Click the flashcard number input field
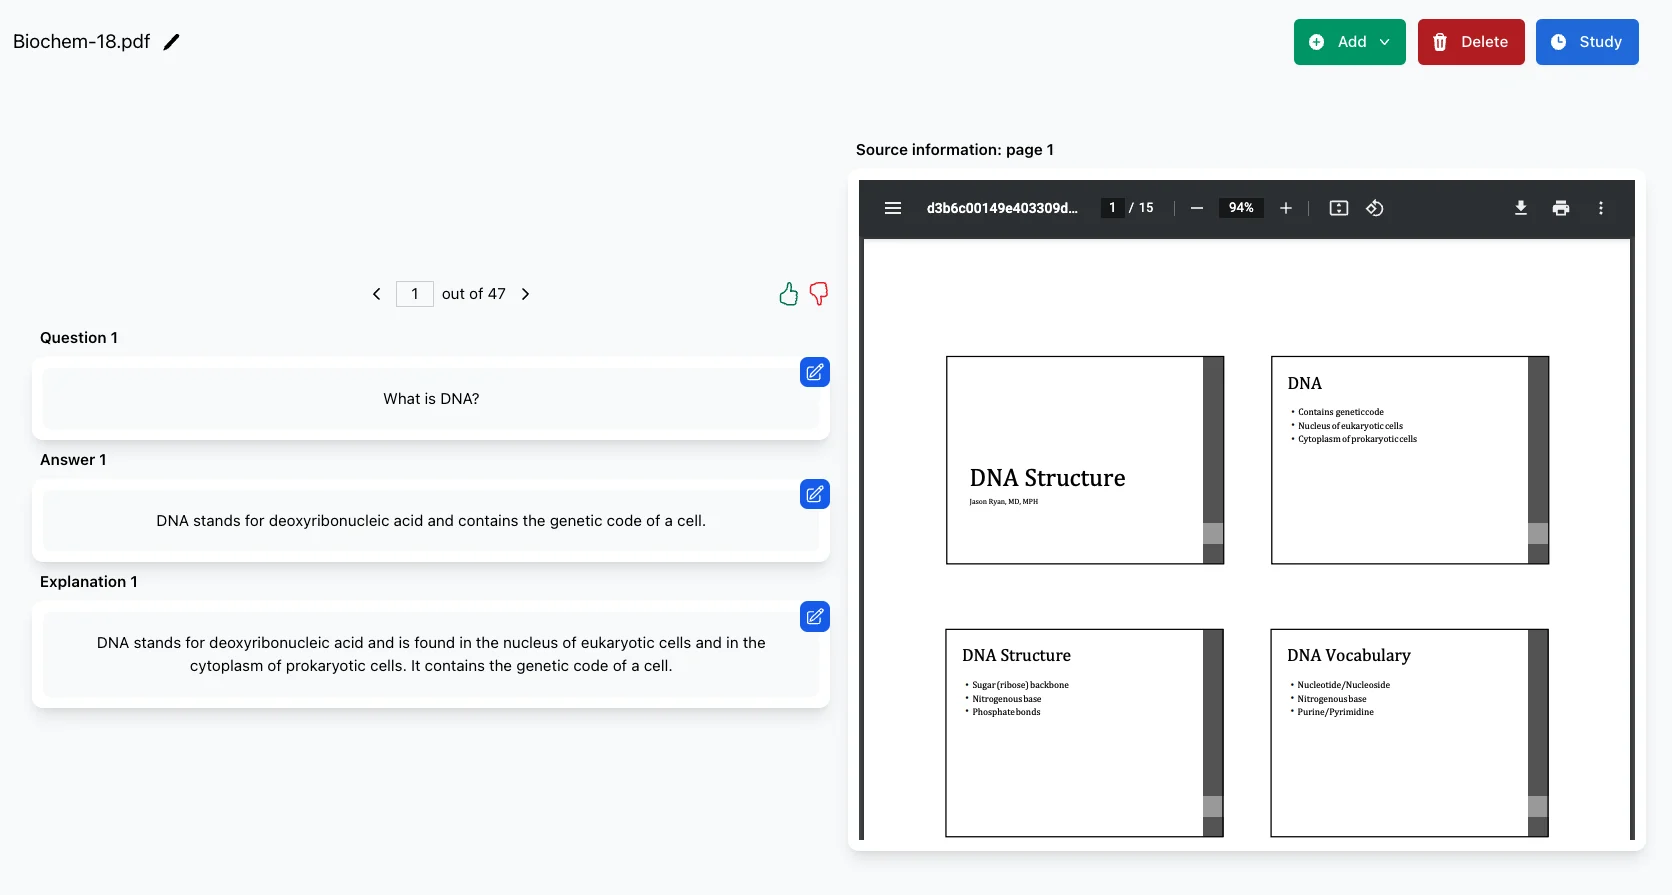This screenshot has height=895, width=1672. (414, 294)
